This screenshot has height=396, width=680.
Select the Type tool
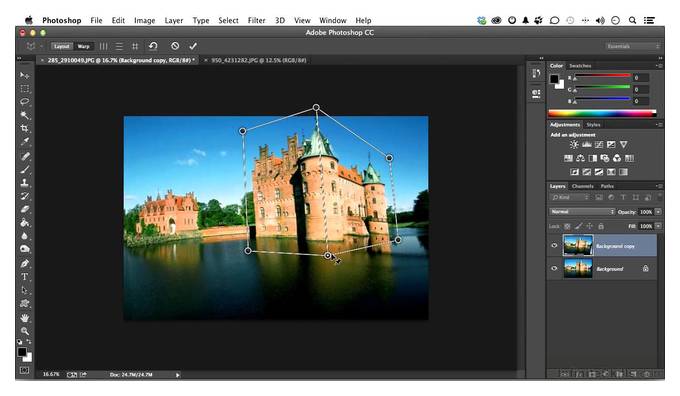coord(24,277)
